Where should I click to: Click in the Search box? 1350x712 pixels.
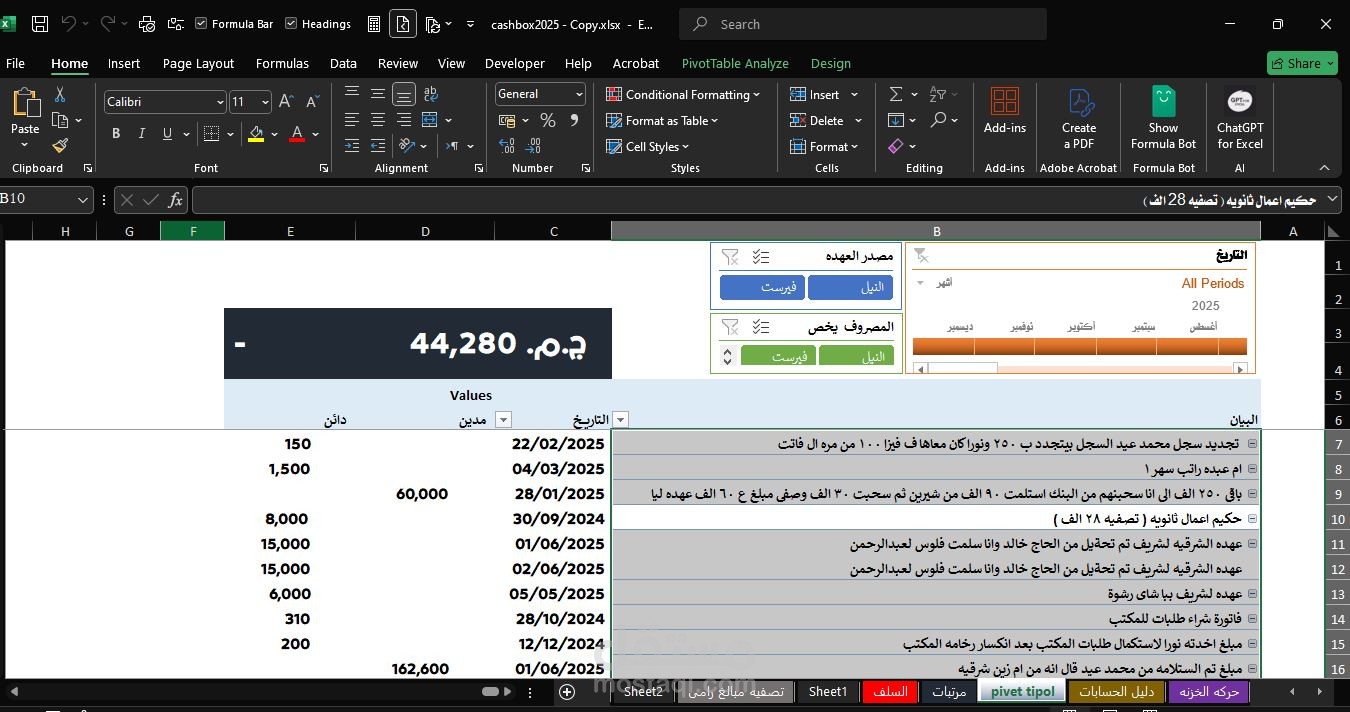tap(863, 24)
